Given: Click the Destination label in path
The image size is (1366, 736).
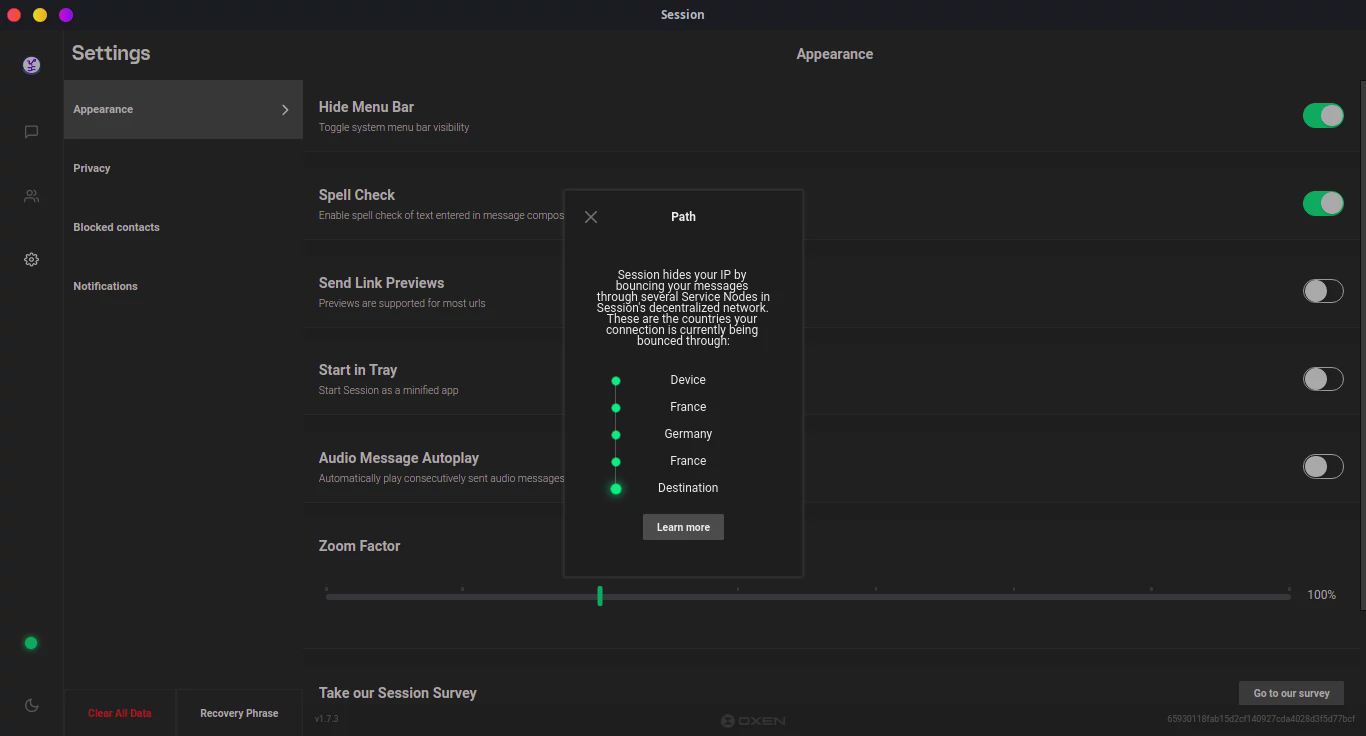Looking at the screenshot, I should point(688,488).
